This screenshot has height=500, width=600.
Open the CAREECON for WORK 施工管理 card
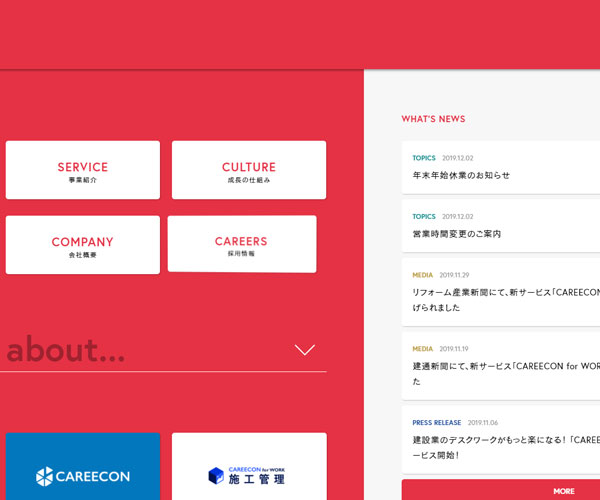coord(249,468)
